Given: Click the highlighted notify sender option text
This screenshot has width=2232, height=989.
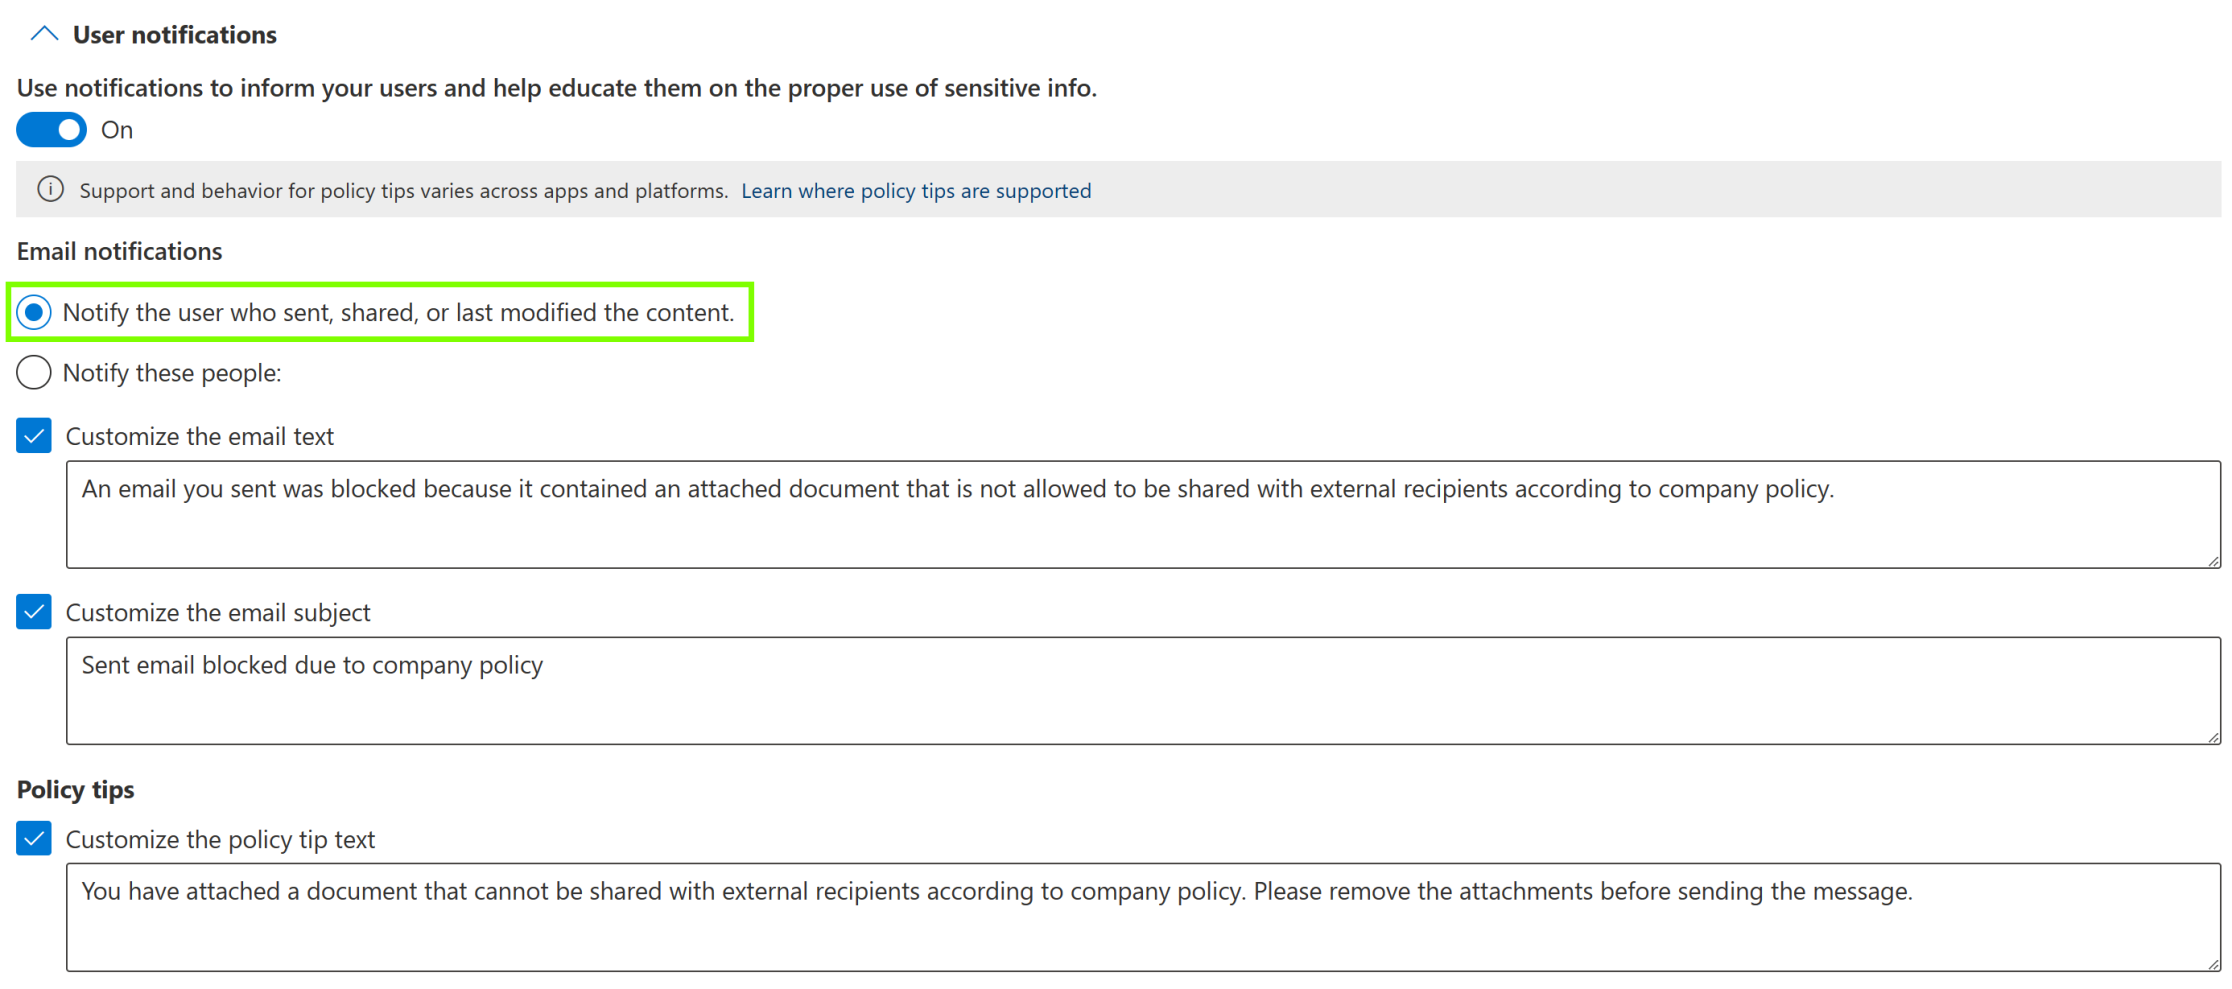Looking at the screenshot, I should tap(398, 312).
